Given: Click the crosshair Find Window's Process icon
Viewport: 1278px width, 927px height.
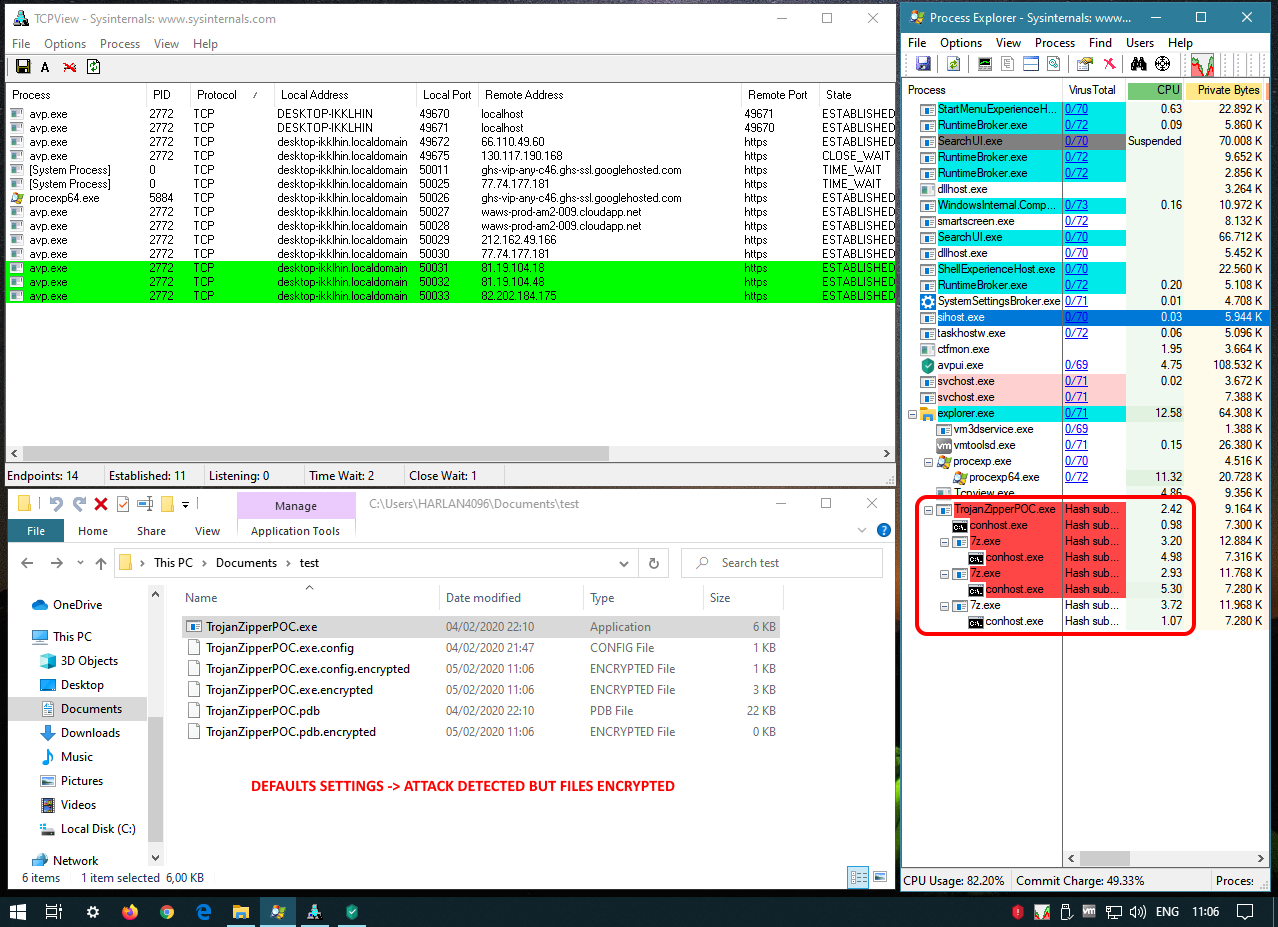Looking at the screenshot, I should pos(1162,64).
